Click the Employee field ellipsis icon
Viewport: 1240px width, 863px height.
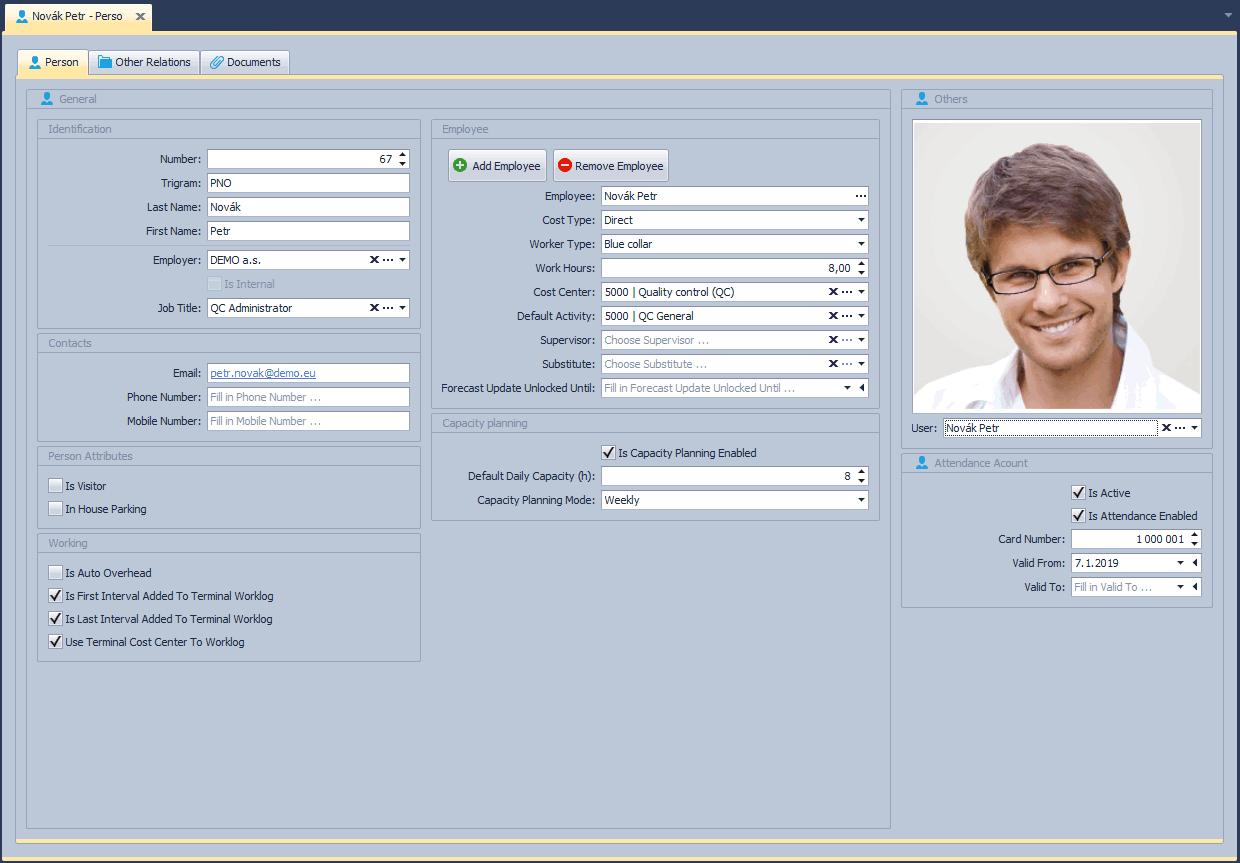860,196
